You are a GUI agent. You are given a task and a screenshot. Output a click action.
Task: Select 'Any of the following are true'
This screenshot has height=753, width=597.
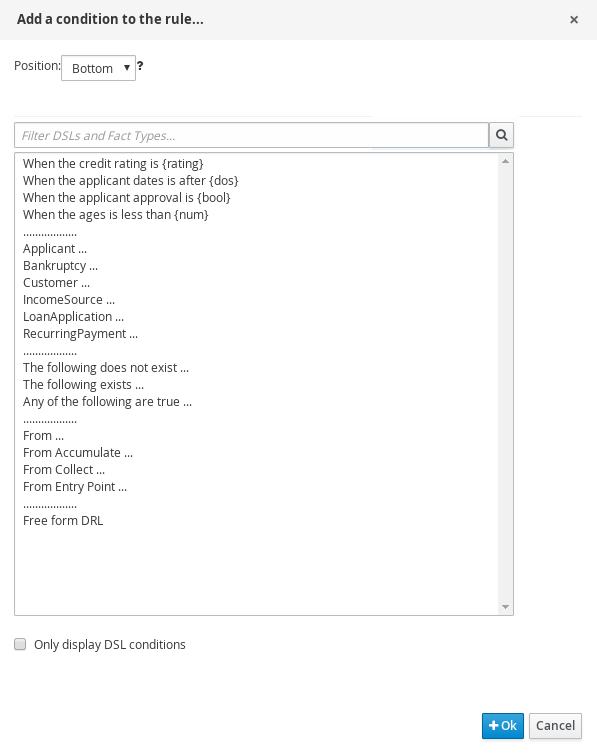click(x=107, y=402)
